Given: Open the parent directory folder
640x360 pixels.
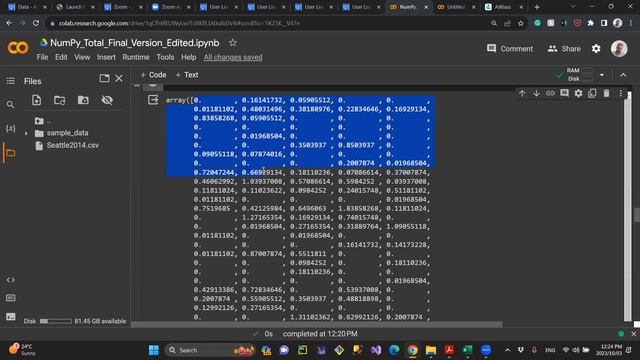Looking at the screenshot, I should point(40,121).
